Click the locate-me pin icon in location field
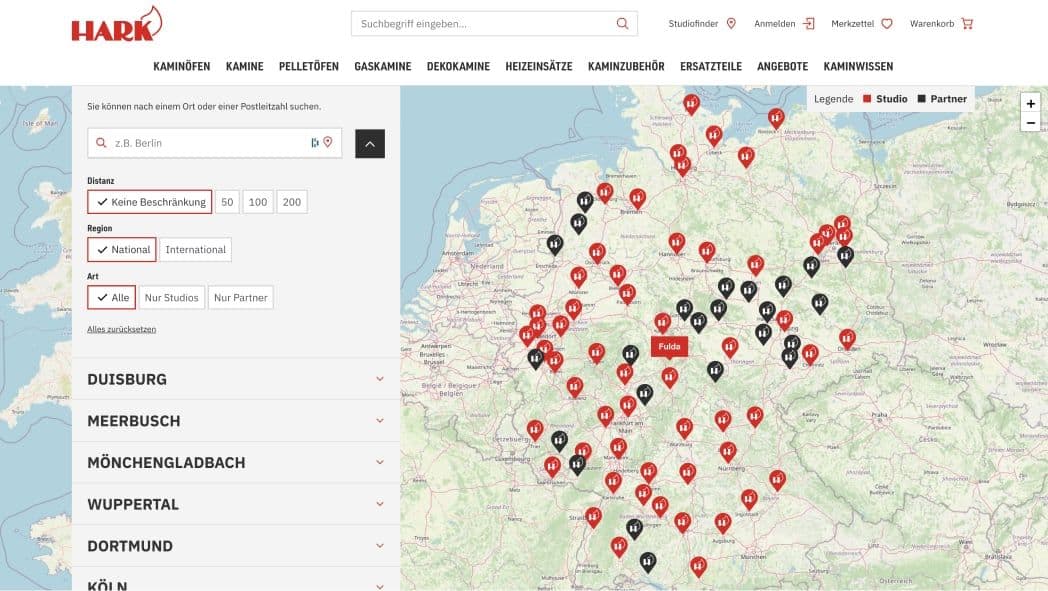Image resolution: width=1048 pixels, height=591 pixels. 327,143
